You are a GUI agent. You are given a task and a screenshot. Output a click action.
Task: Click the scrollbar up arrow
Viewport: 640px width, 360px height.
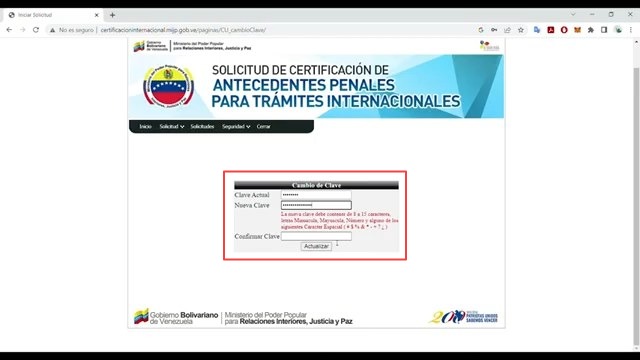[636, 42]
